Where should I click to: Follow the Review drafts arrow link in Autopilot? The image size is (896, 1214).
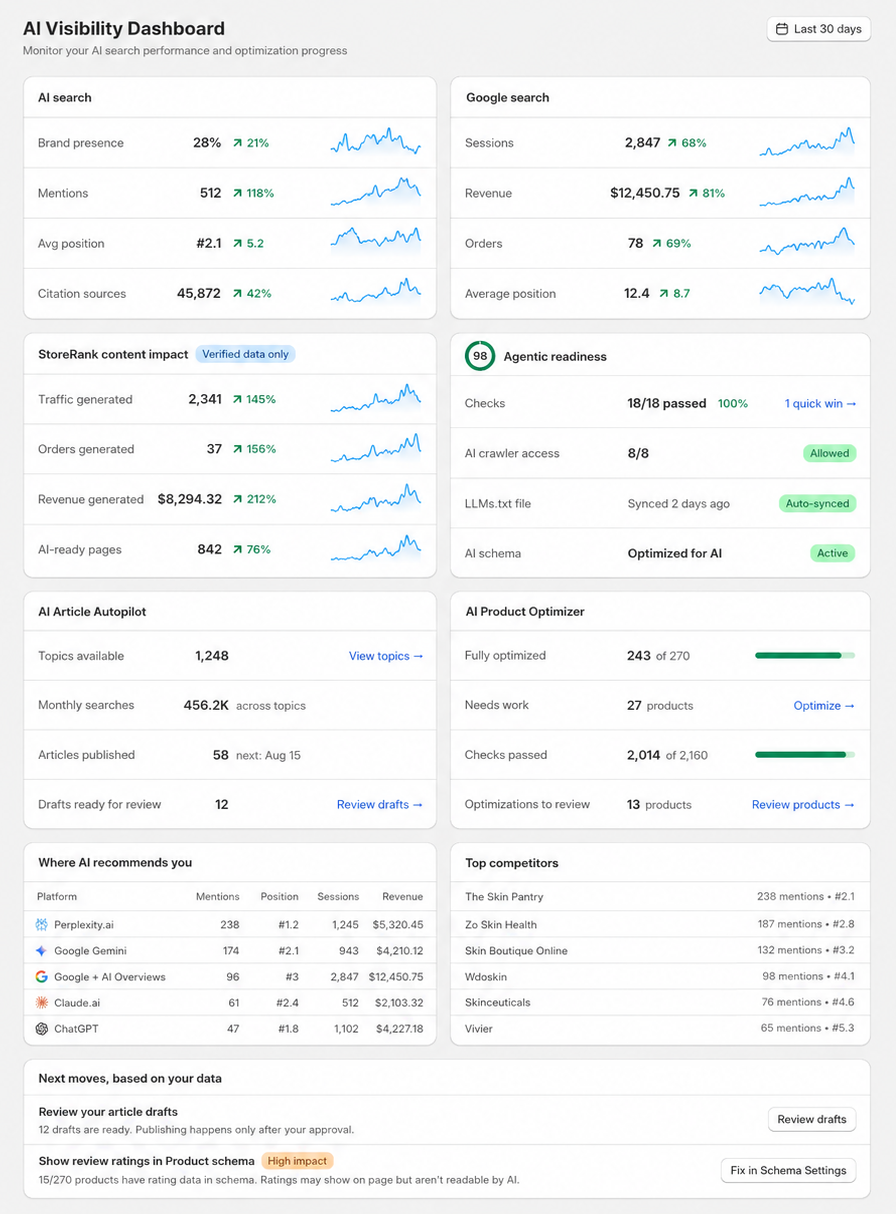pos(380,805)
